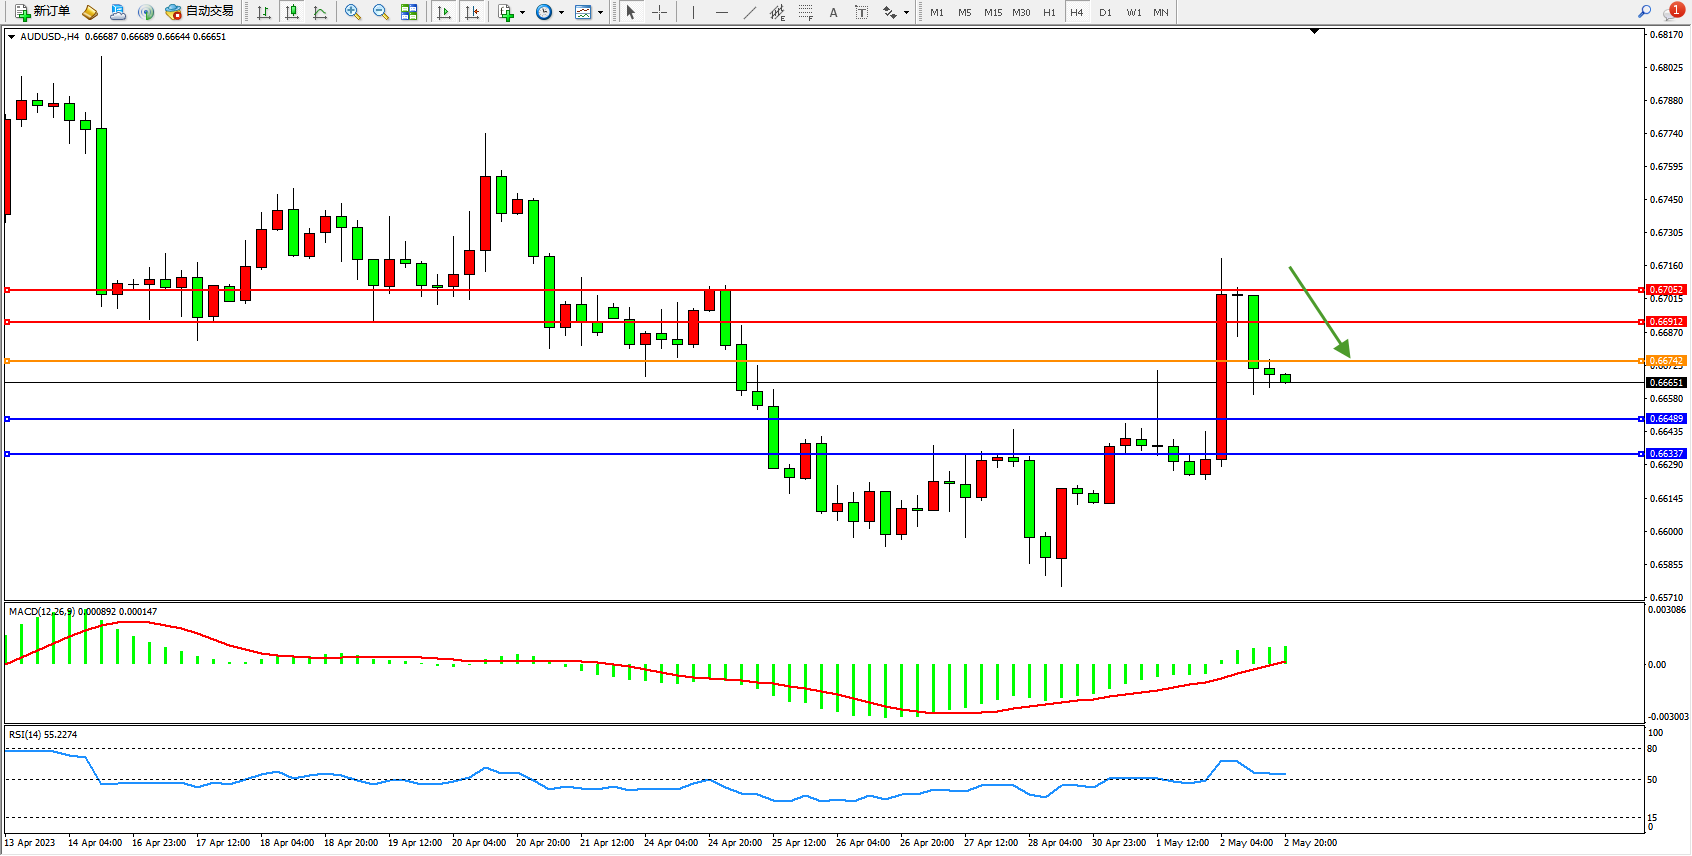Switch to the D1 timeframe
1692x856 pixels.
(1105, 12)
